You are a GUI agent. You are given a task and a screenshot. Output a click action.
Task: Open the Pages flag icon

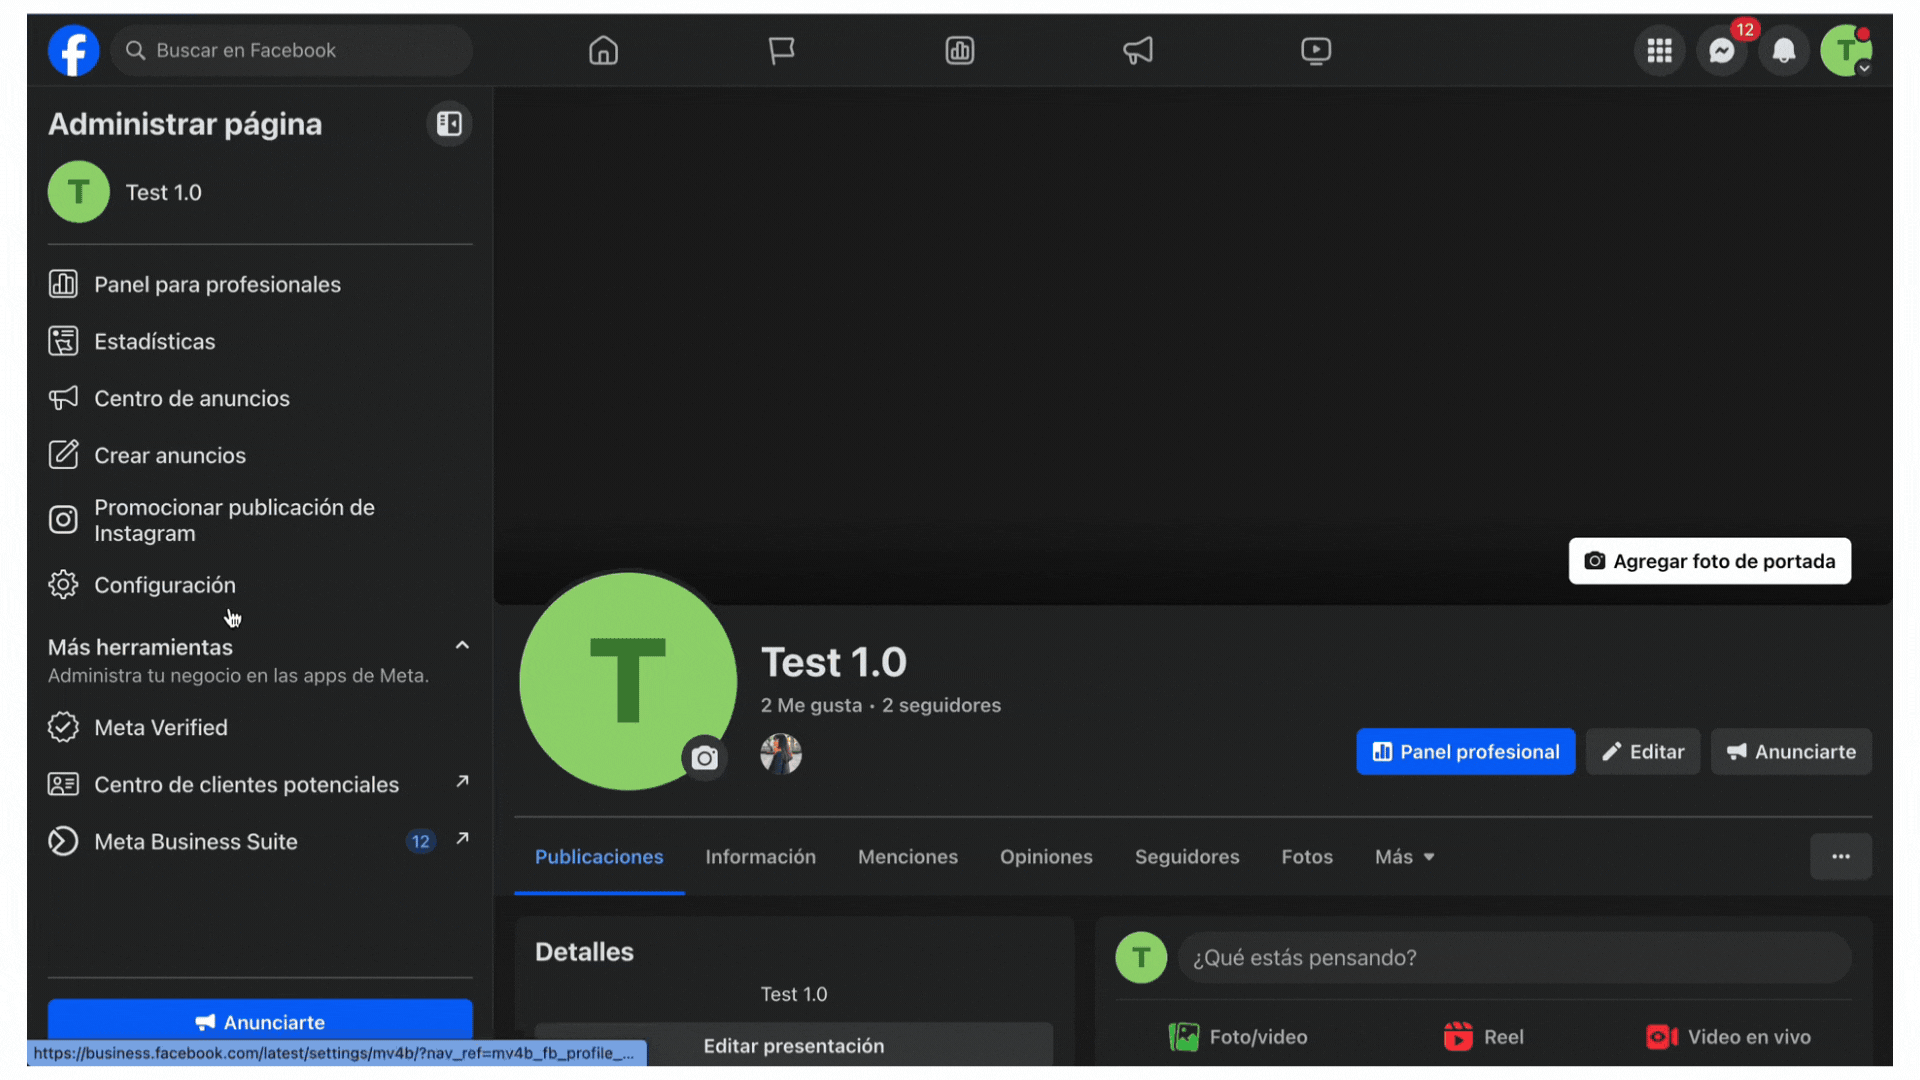pyautogui.click(x=781, y=51)
